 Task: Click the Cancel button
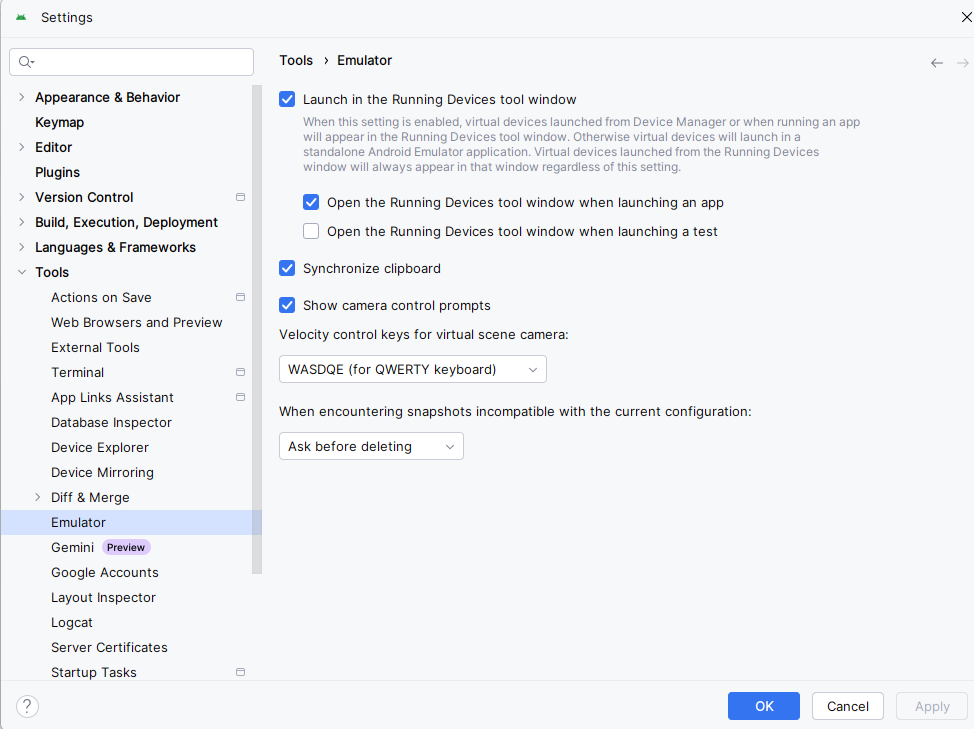(x=847, y=706)
